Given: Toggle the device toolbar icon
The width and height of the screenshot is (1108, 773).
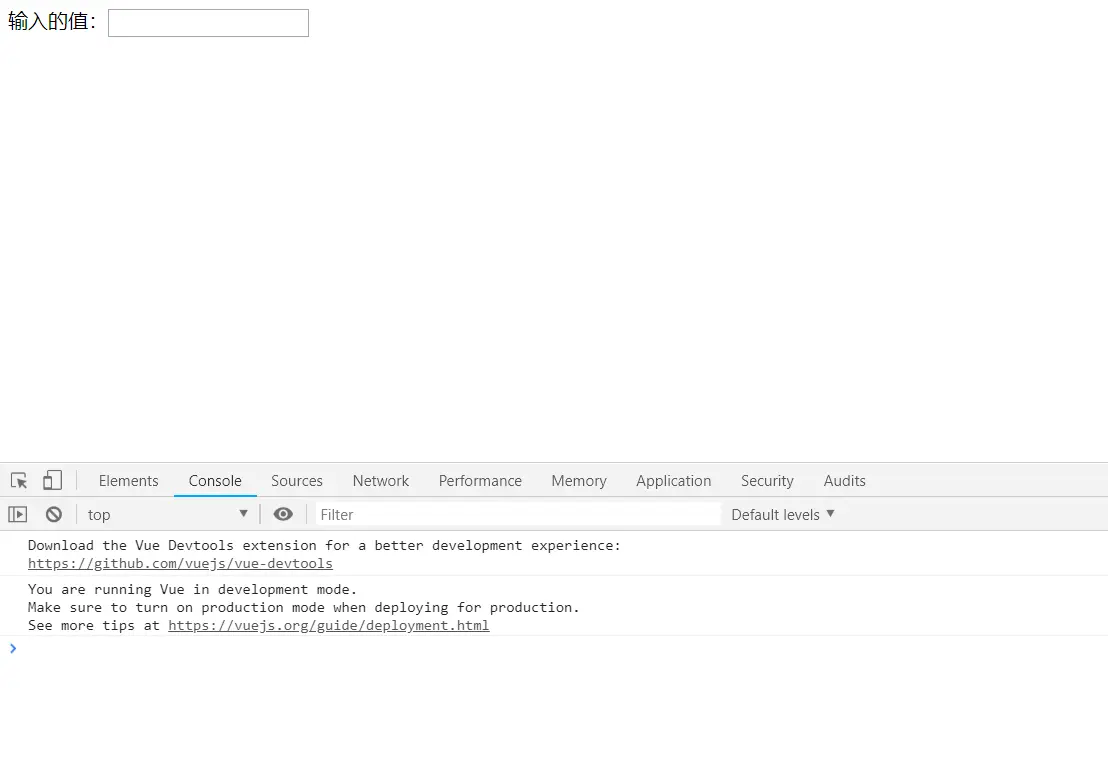Looking at the screenshot, I should coord(52,480).
